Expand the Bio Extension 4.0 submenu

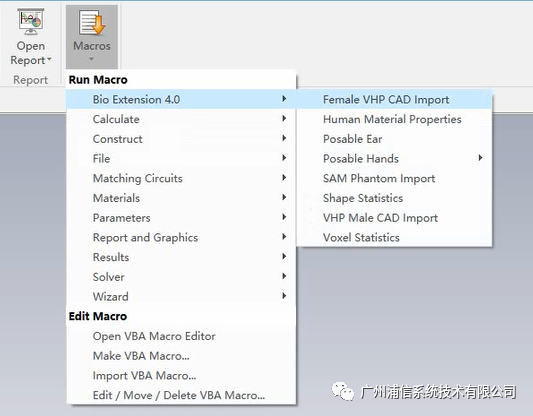click(181, 99)
